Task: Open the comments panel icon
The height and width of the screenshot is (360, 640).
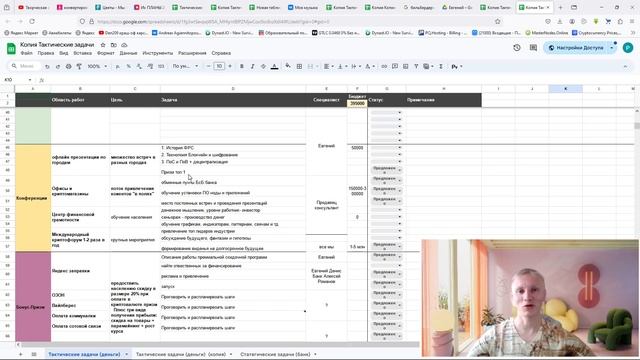Action: (533, 48)
